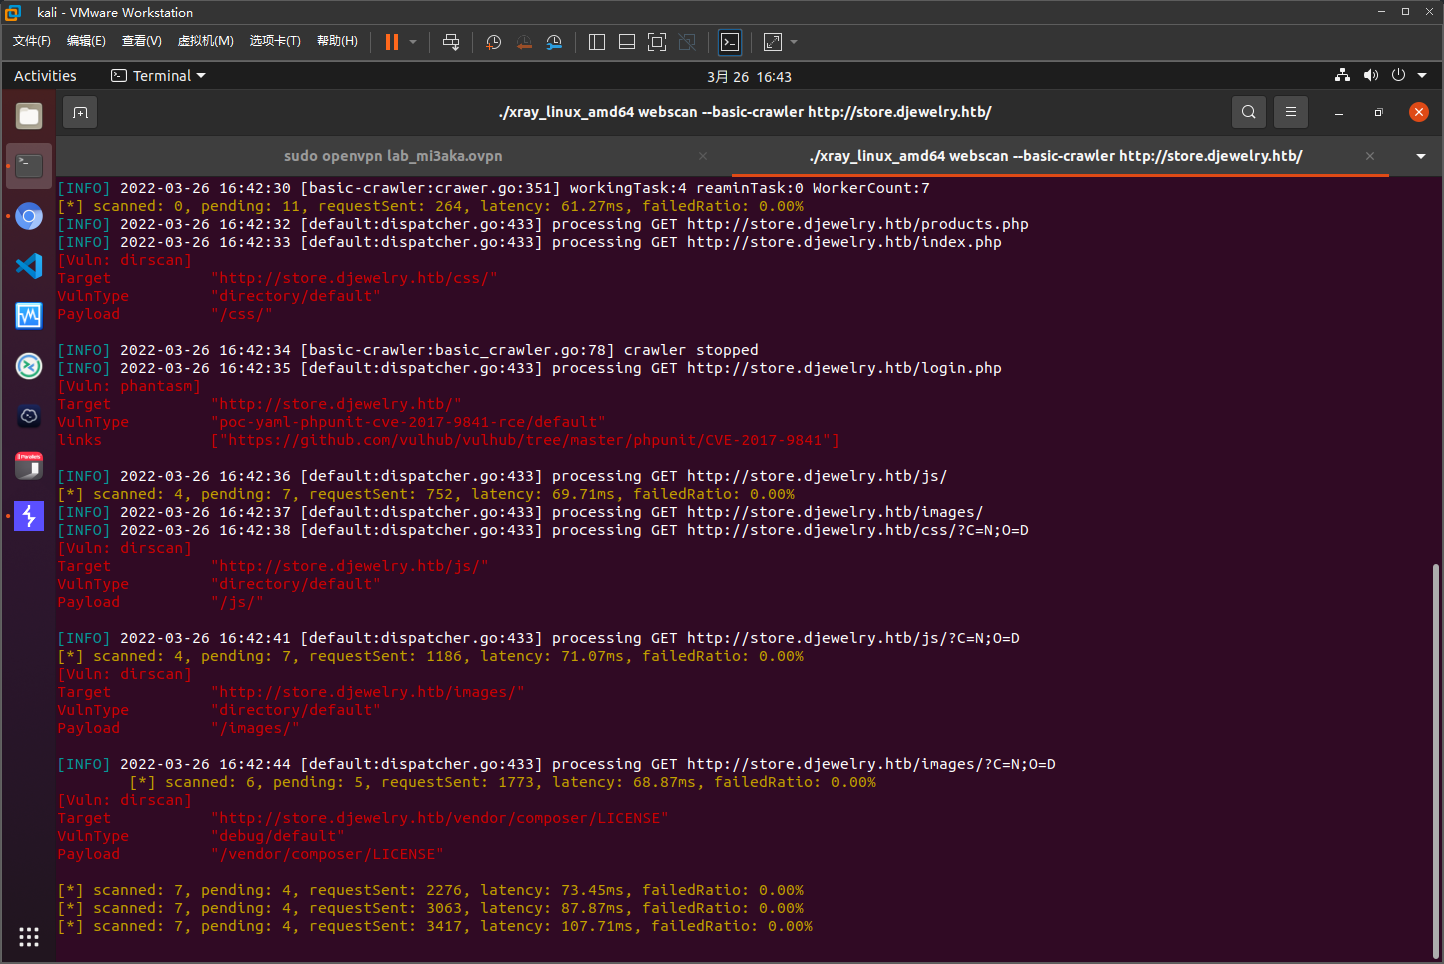Open the terminal search icon
The height and width of the screenshot is (964, 1444).
click(1249, 112)
